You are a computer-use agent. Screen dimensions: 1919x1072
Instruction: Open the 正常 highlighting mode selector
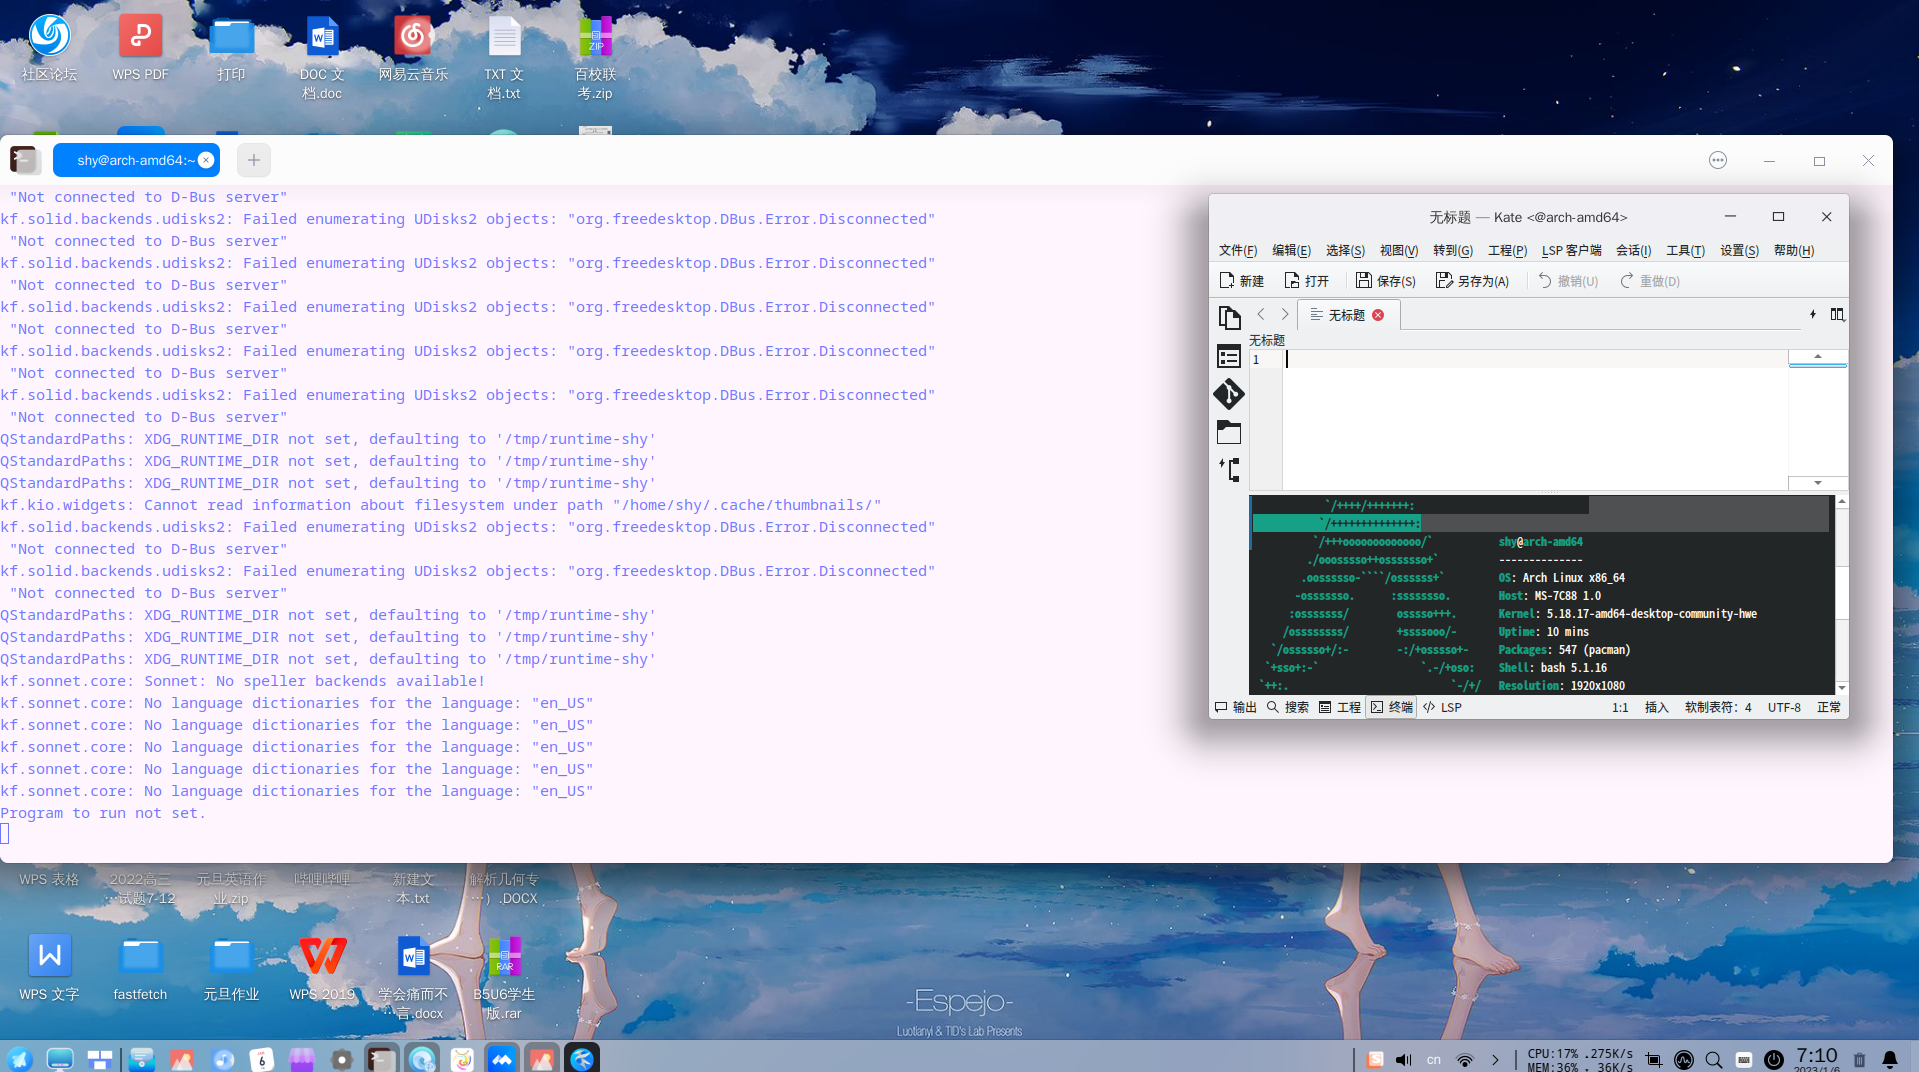pyautogui.click(x=1828, y=707)
